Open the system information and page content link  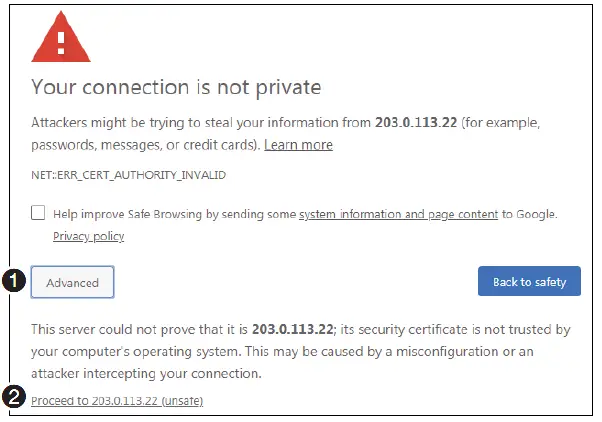399,214
